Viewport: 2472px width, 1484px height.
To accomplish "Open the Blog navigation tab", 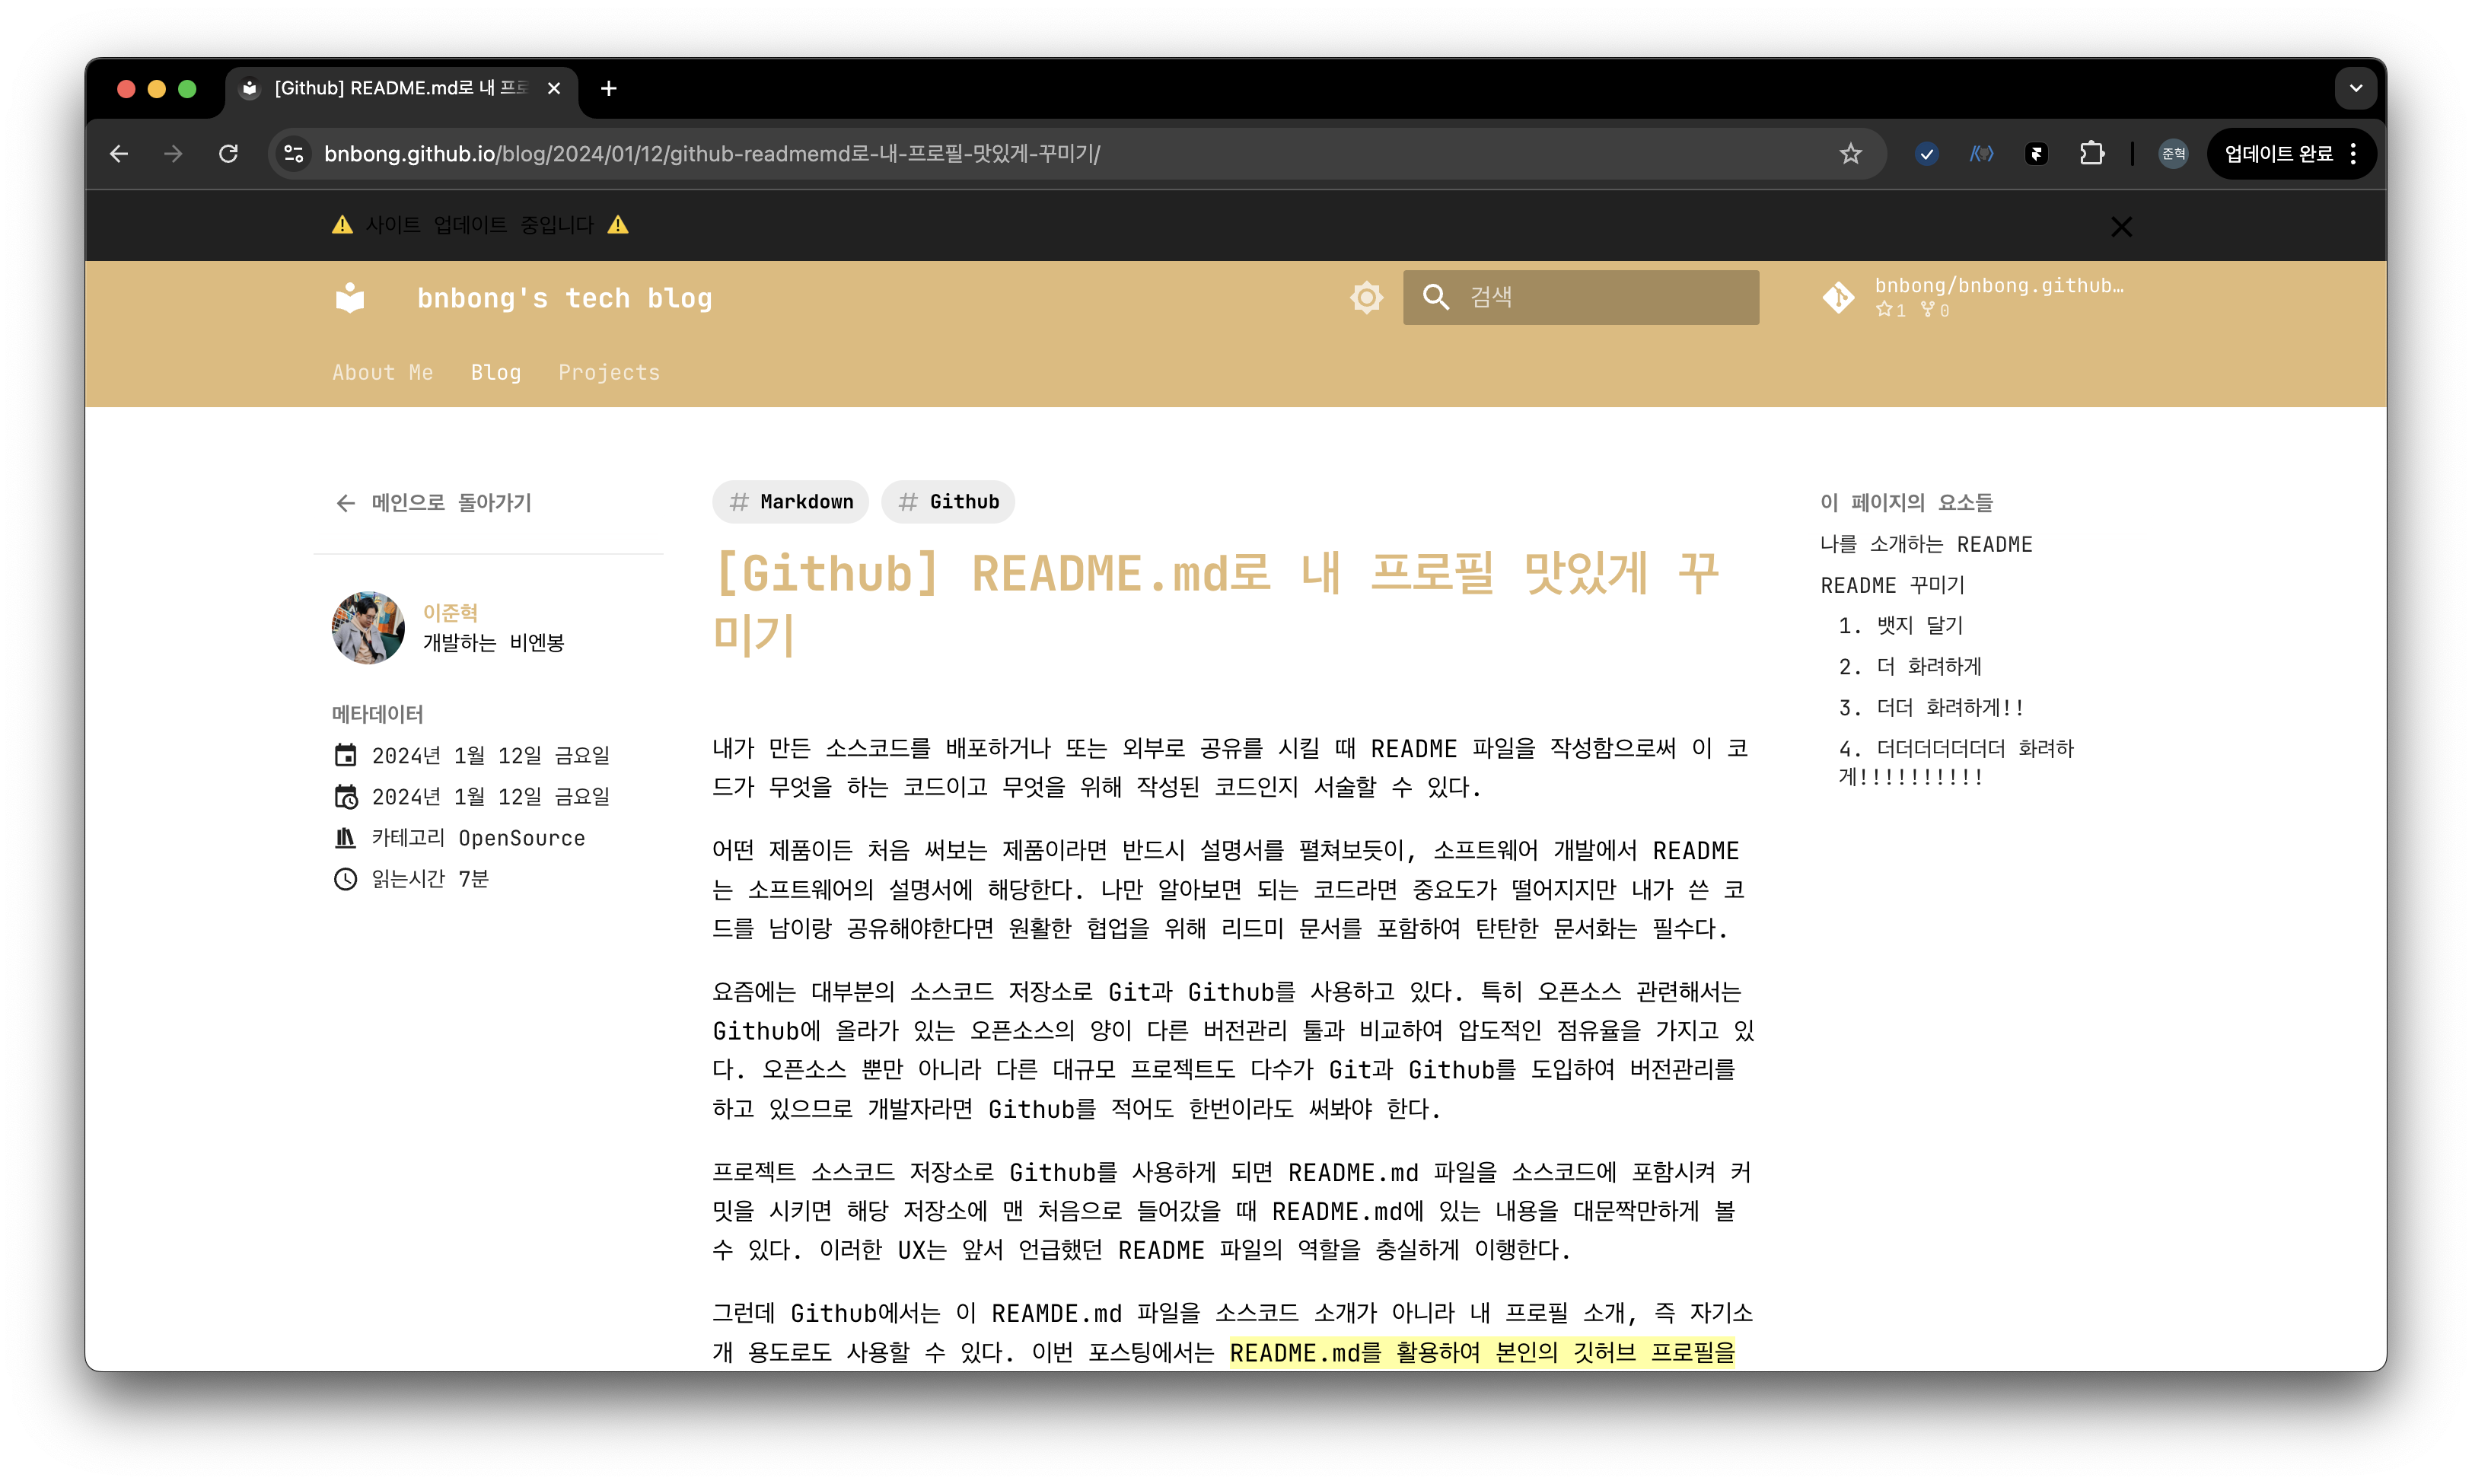I will point(496,373).
